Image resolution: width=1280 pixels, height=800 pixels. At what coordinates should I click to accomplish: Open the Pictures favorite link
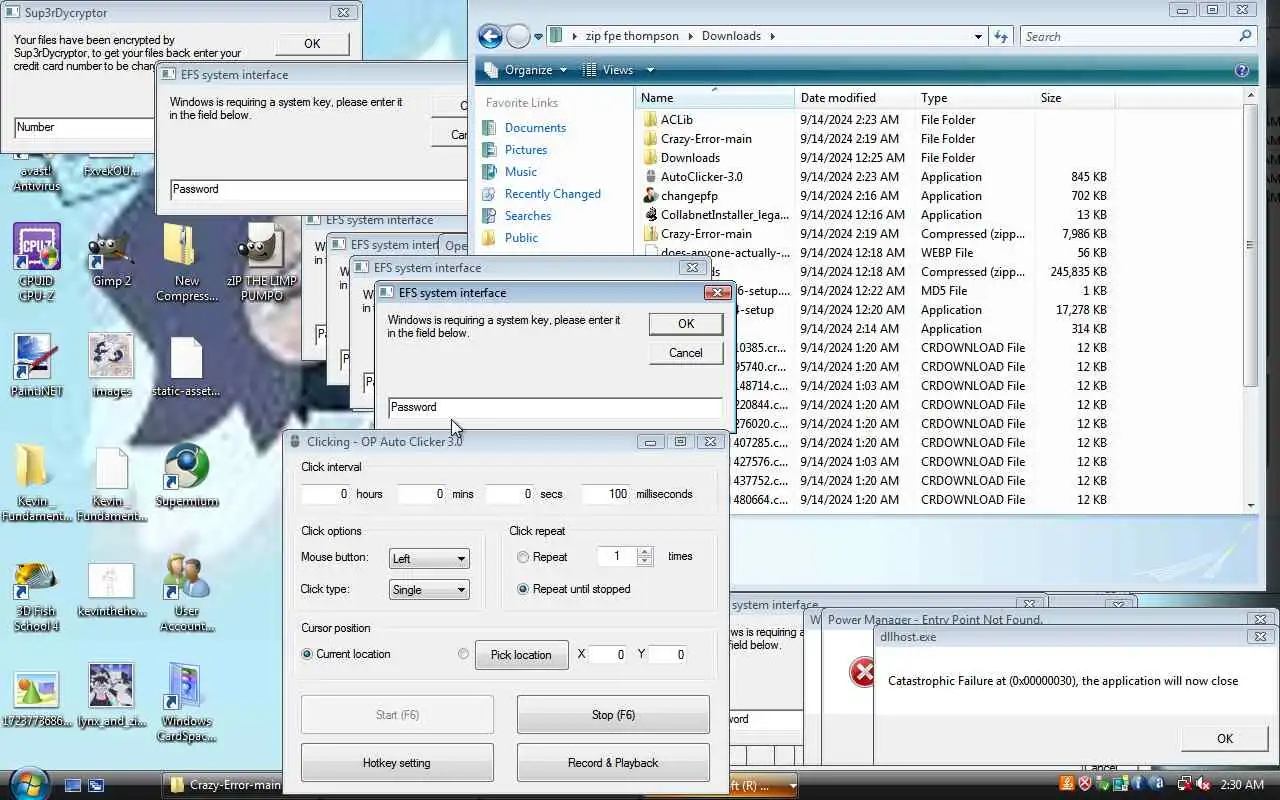pyautogui.click(x=526, y=150)
